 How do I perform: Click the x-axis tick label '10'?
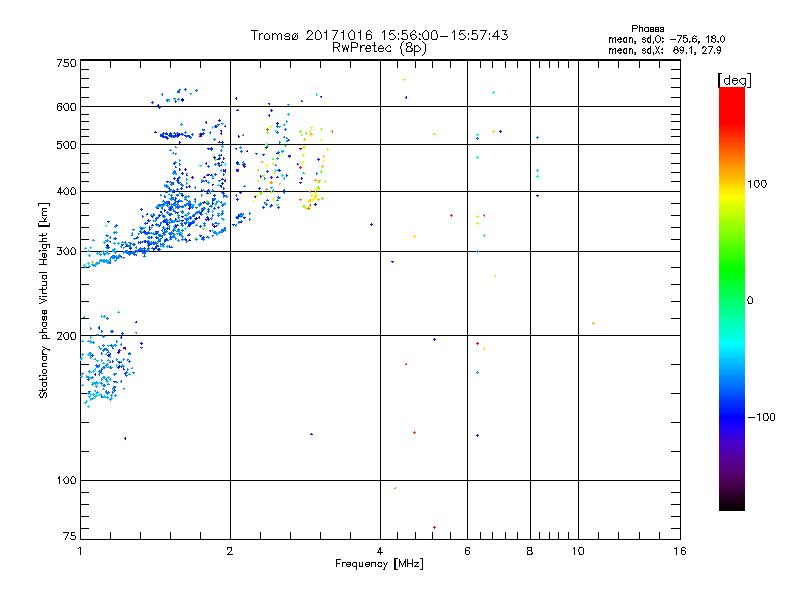[x=578, y=551]
